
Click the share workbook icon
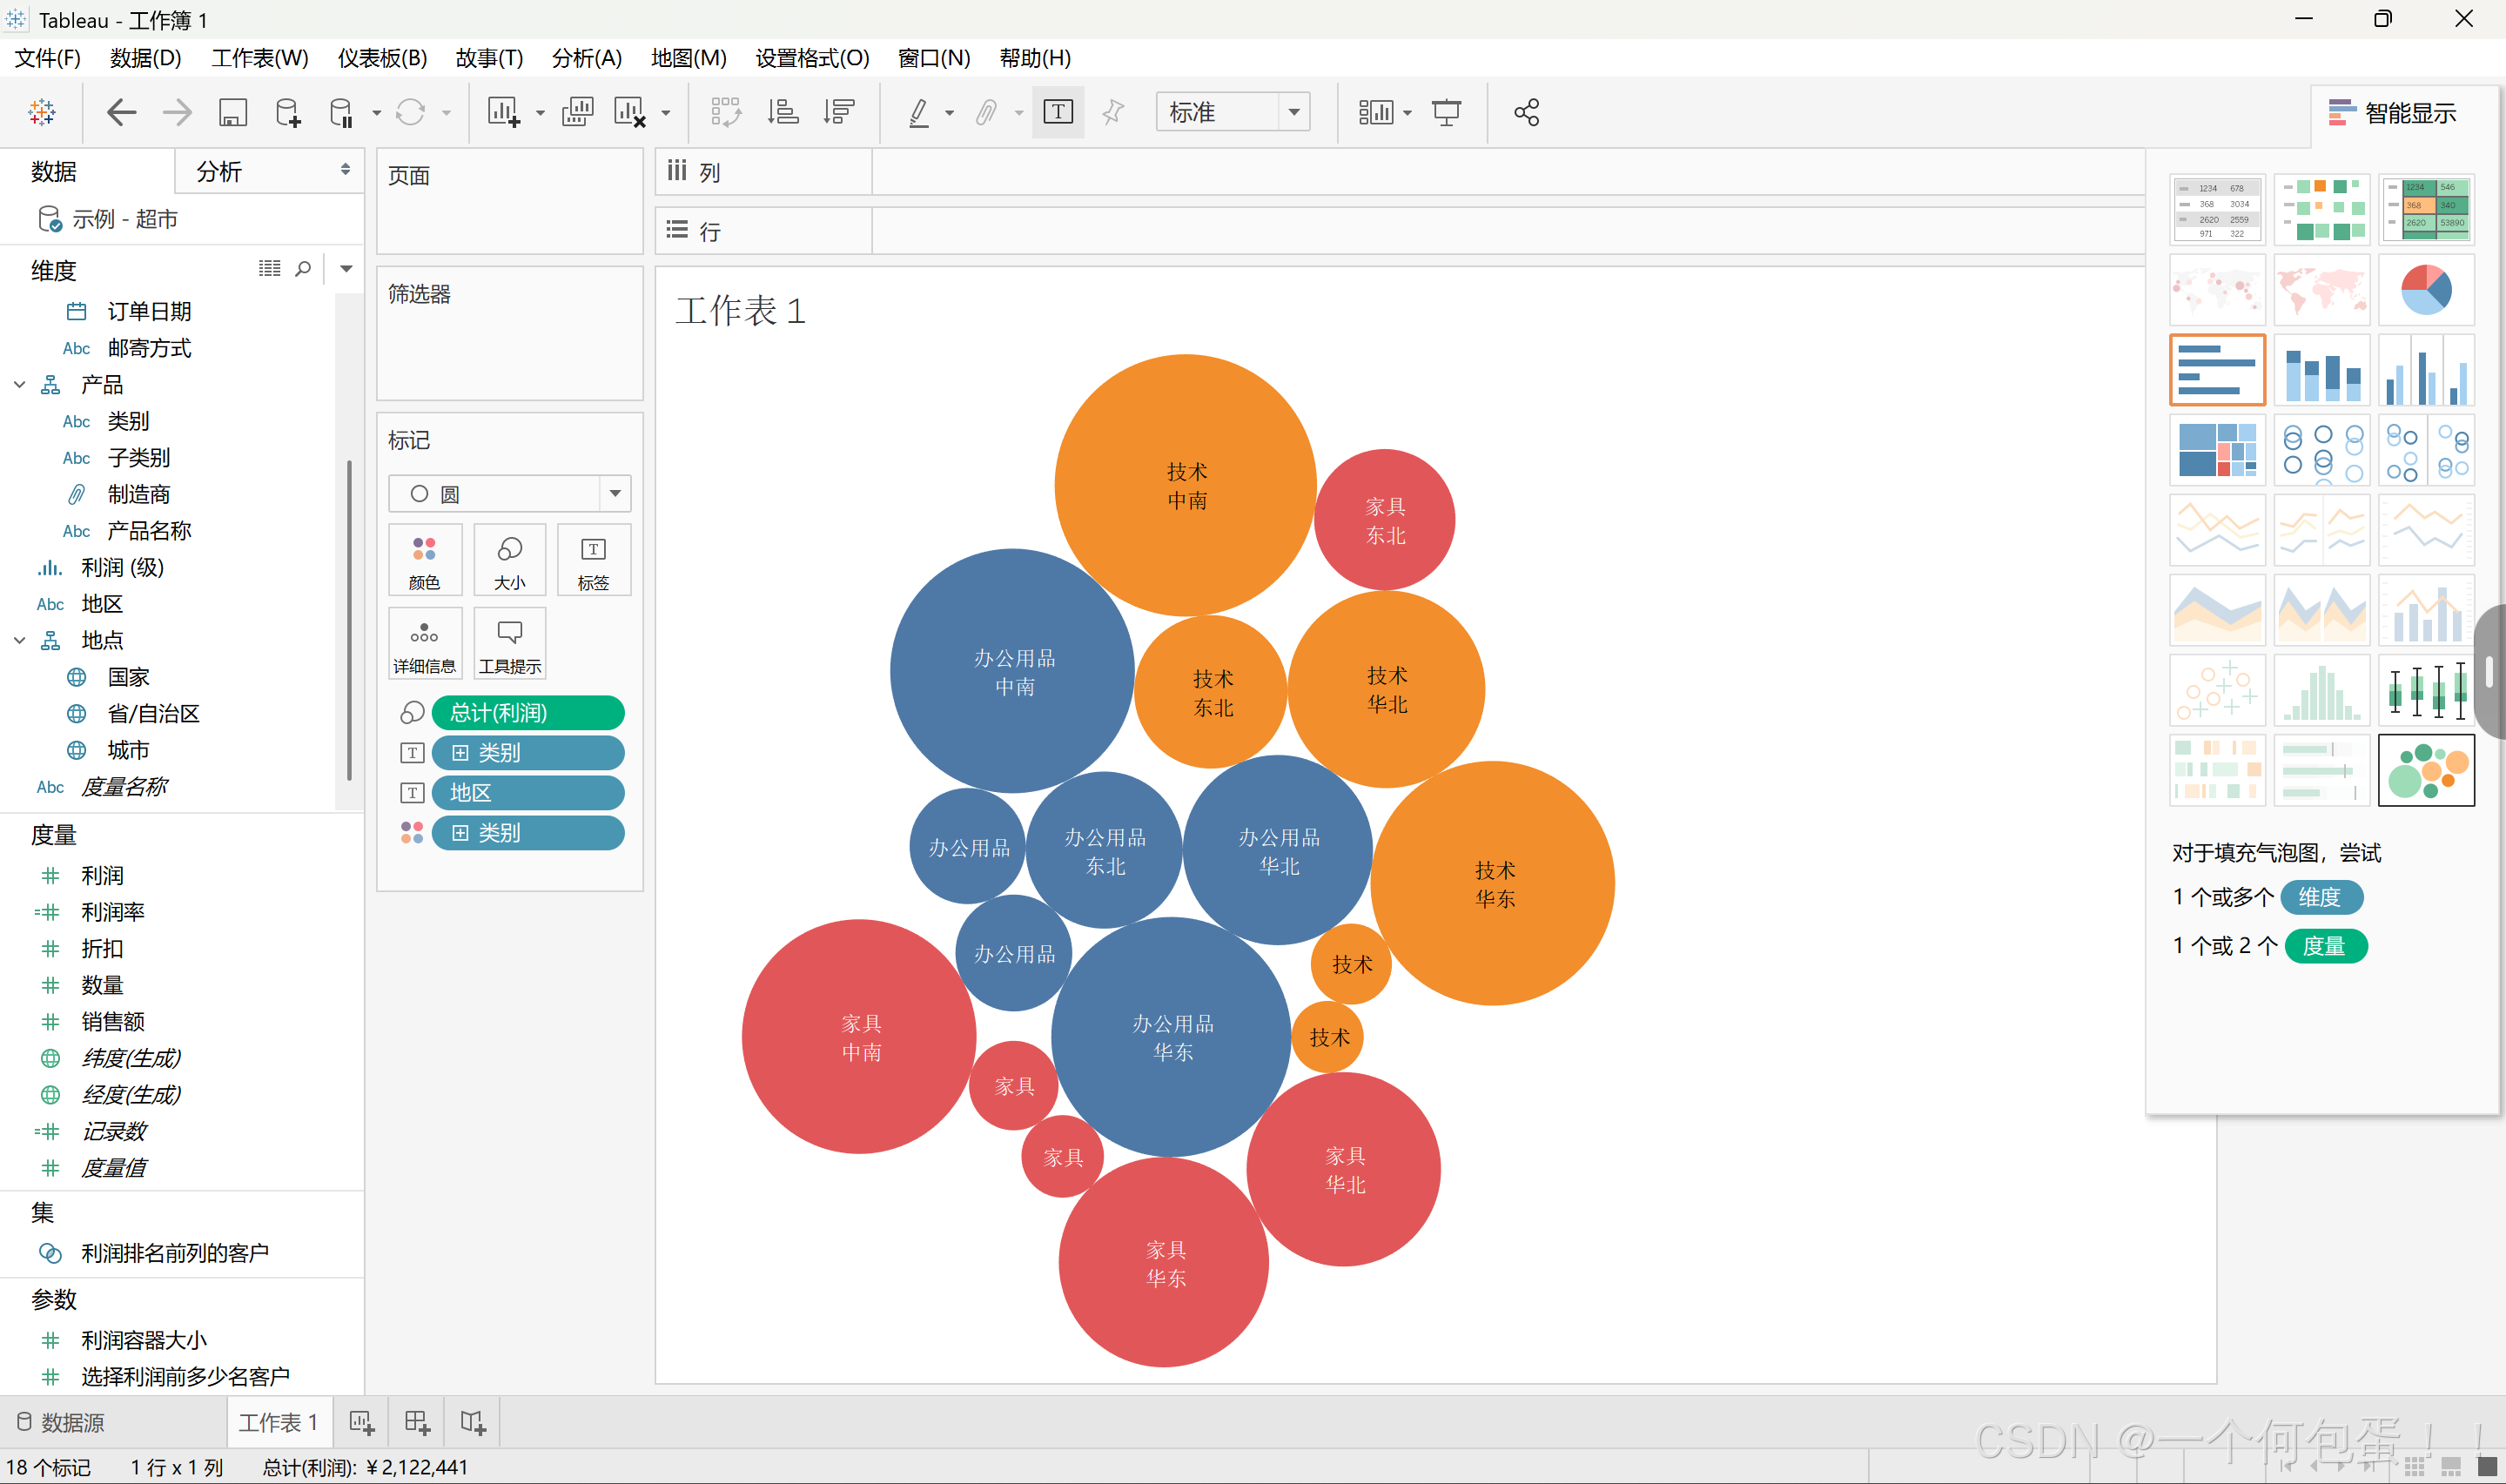tap(1526, 112)
